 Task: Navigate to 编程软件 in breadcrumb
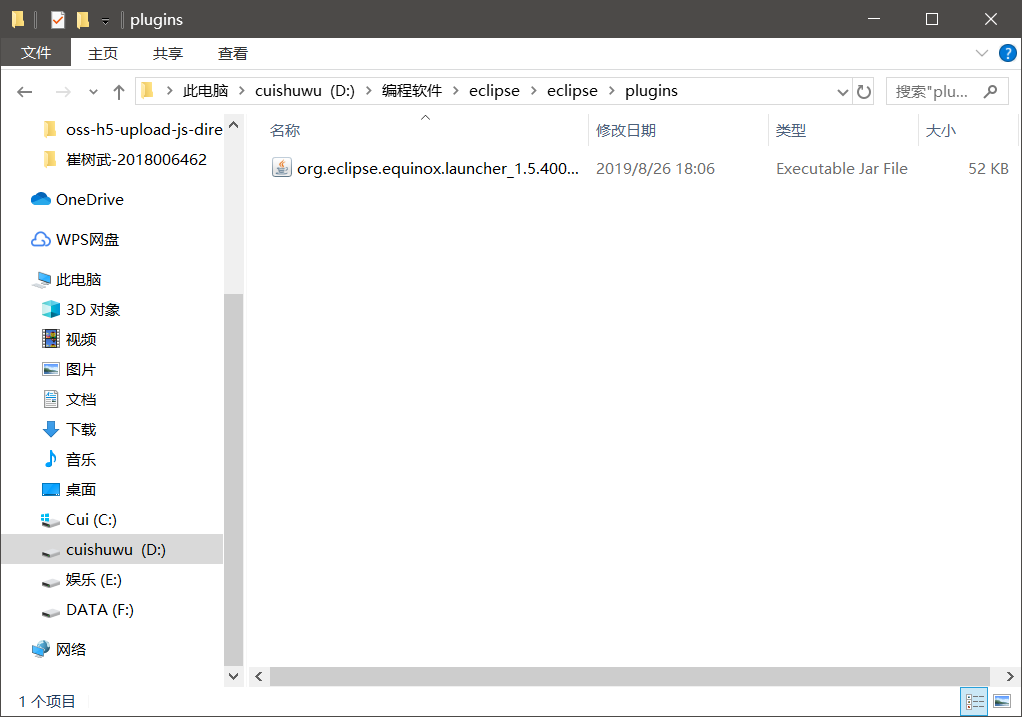click(412, 91)
